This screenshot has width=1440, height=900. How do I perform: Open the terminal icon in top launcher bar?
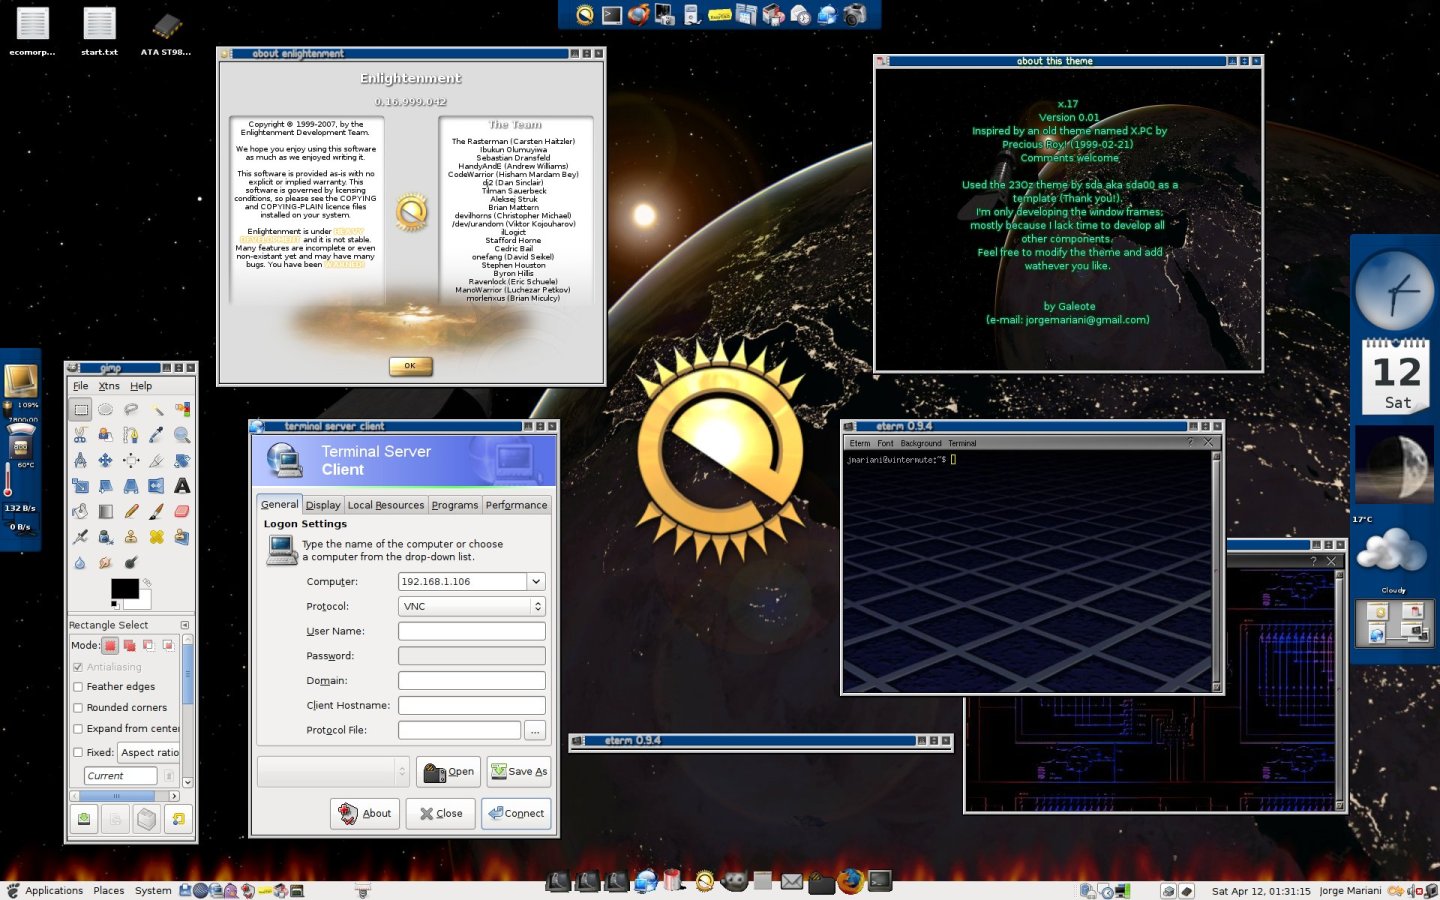tap(612, 15)
